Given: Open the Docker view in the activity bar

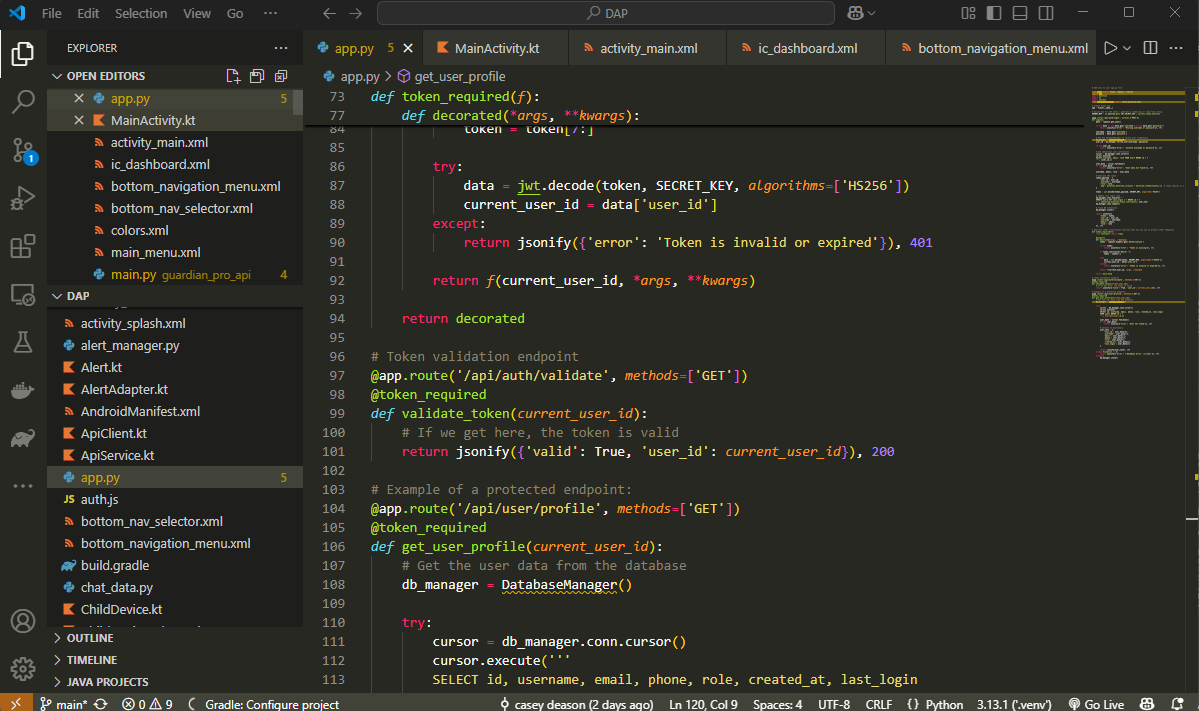Looking at the screenshot, I should coord(22,390).
